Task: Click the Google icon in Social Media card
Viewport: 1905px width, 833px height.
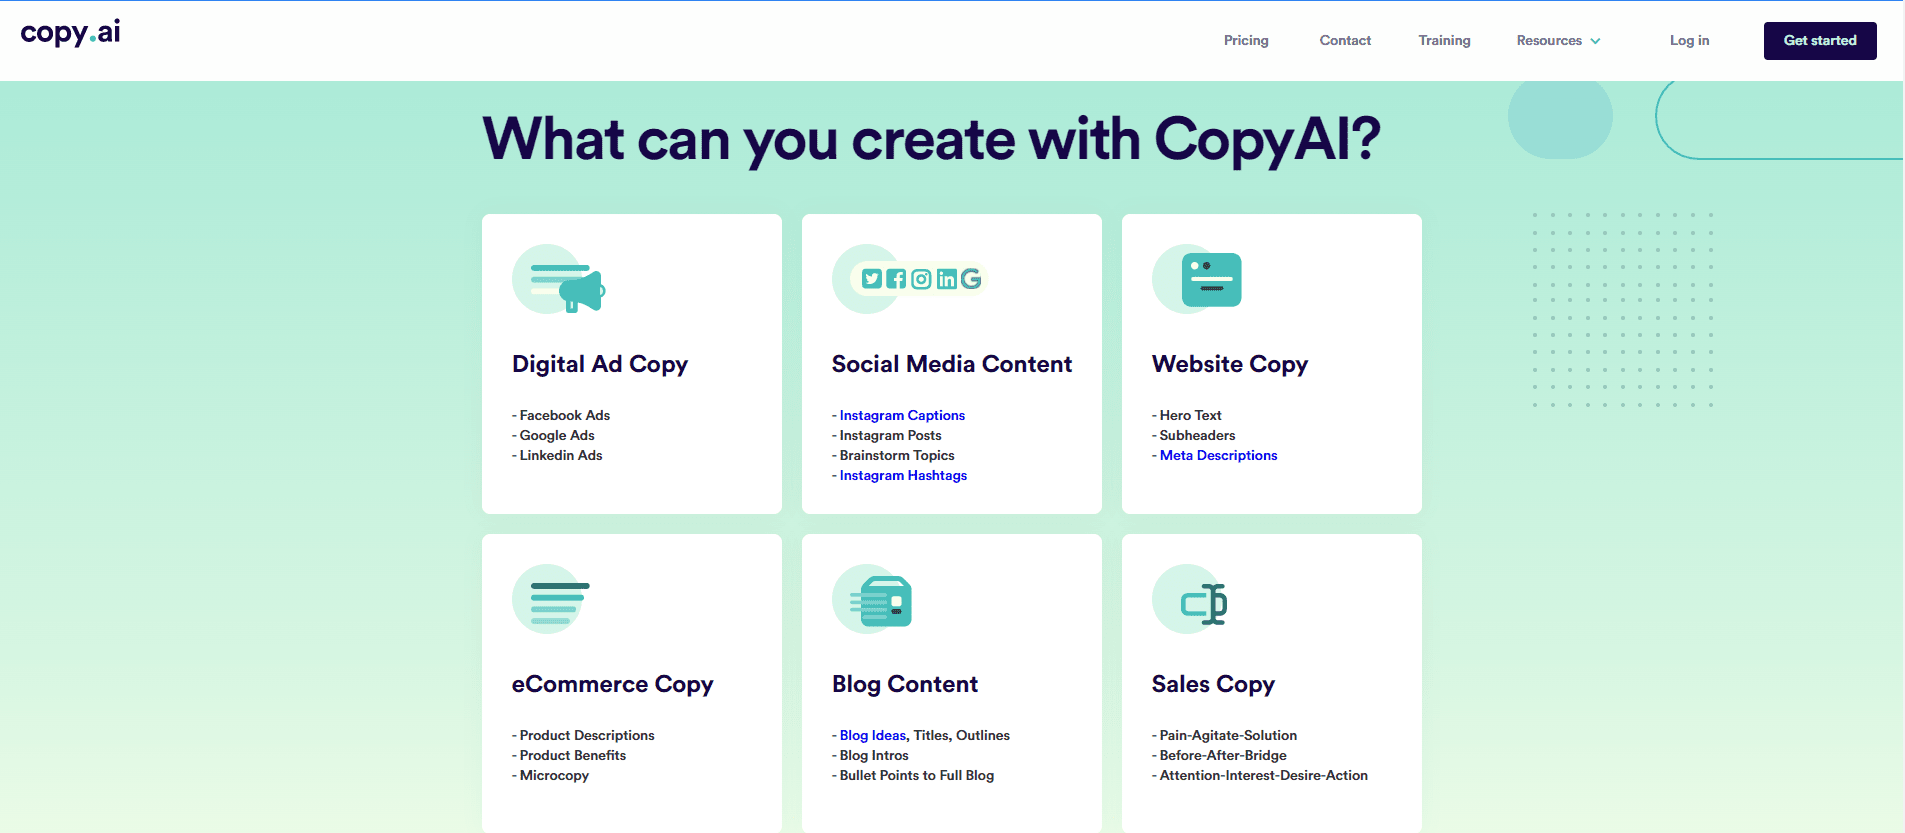Action: point(971,279)
